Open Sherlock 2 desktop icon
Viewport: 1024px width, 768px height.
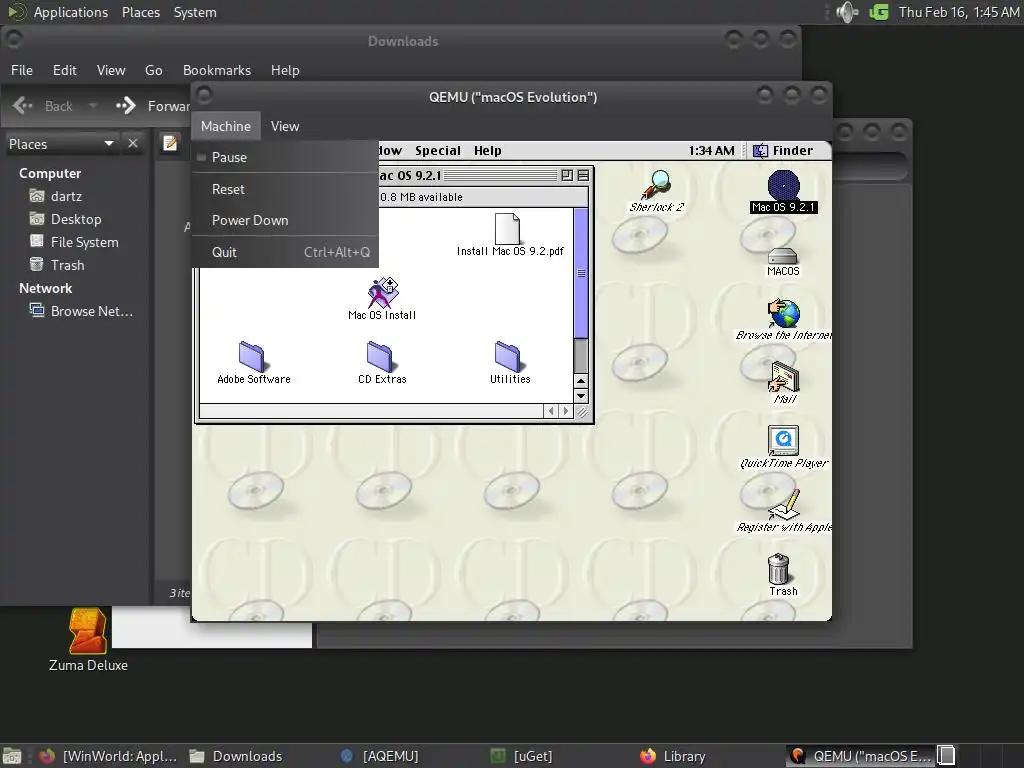pos(656,185)
